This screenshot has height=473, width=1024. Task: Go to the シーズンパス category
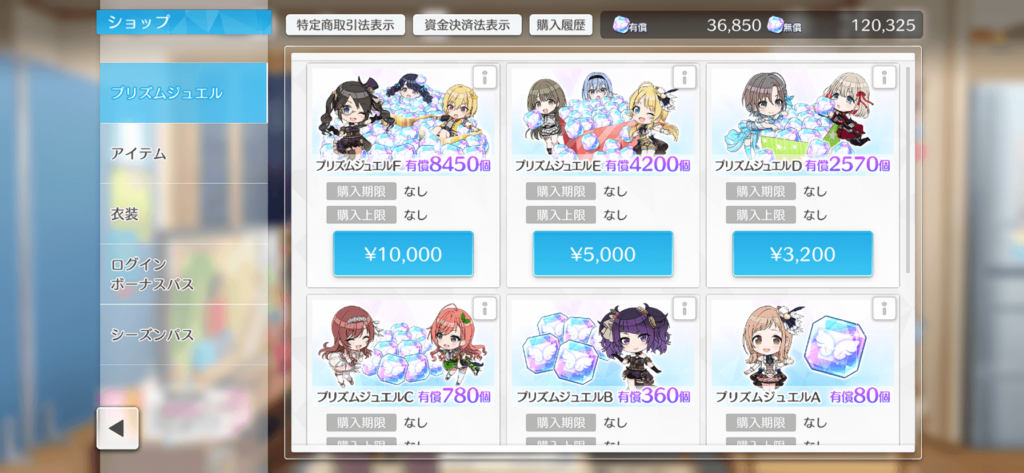184,334
